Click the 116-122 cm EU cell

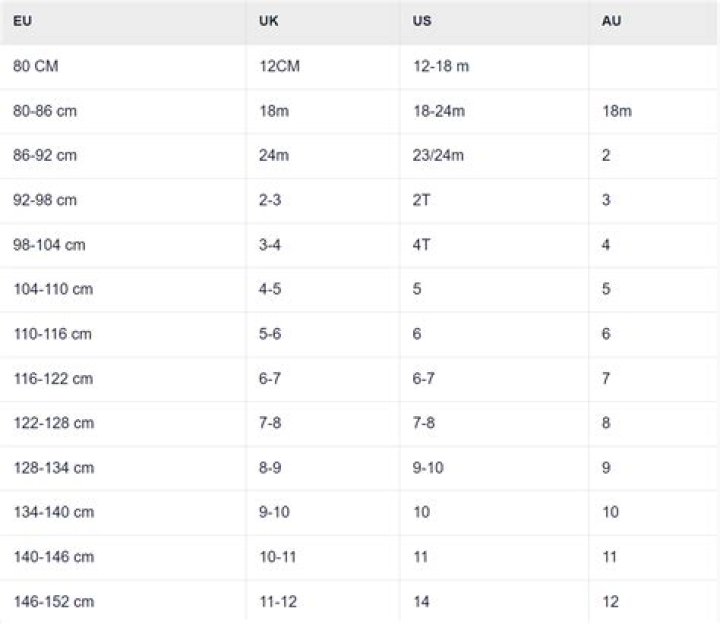point(53,378)
